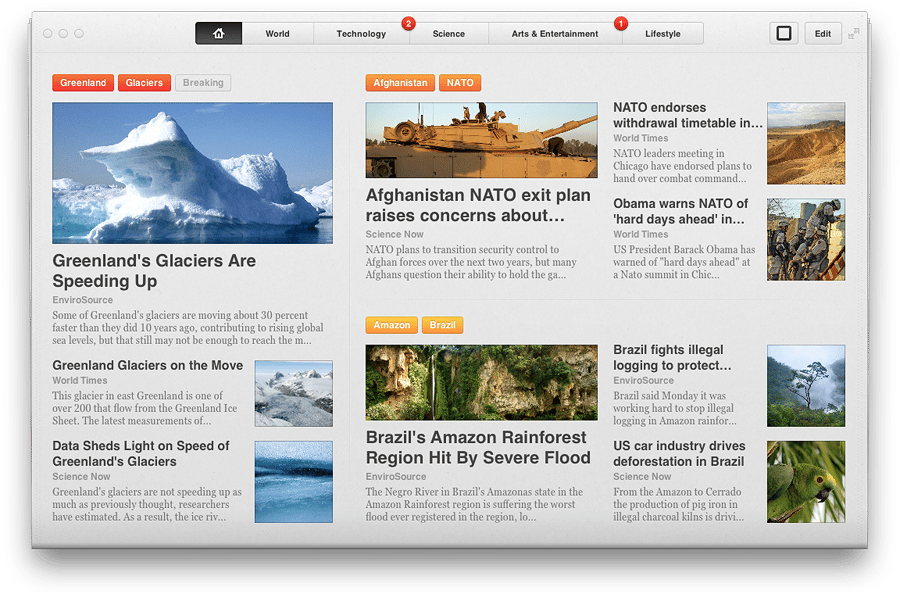Screen dimensions: 900x594
Task: Click EnviroSource under Brazil's Amazon Rainforest headline
Action: pyautogui.click(x=396, y=476)
